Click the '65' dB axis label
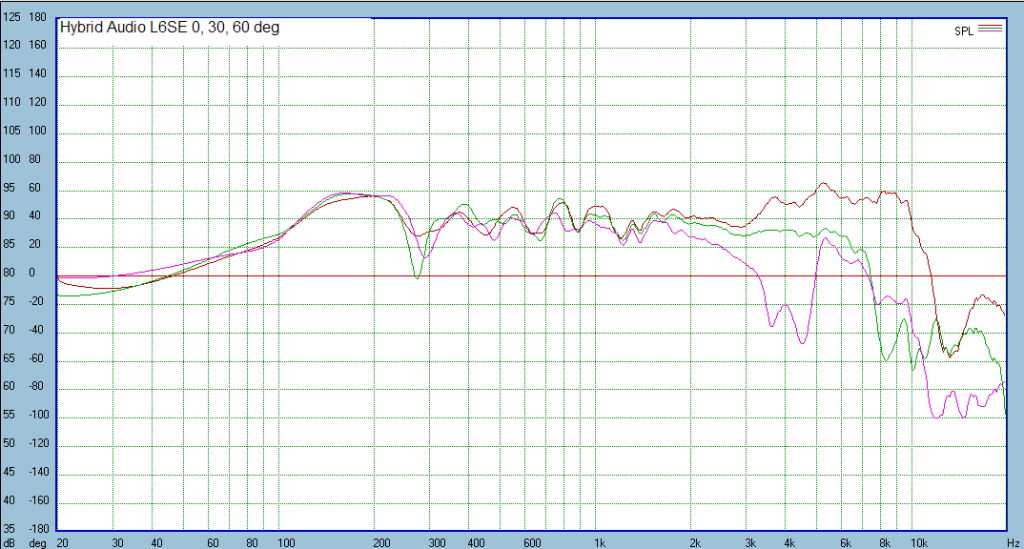 (x=9, y=358)
